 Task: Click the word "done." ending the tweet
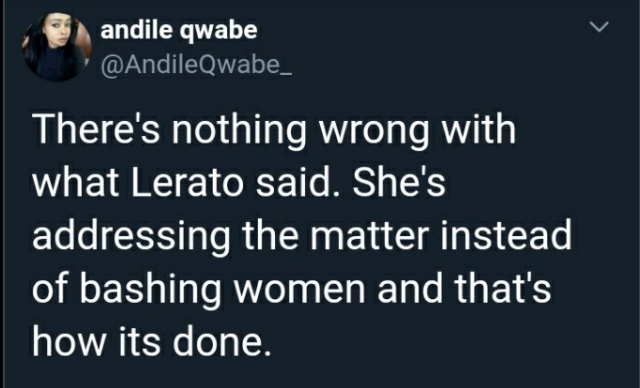[222, 341]
